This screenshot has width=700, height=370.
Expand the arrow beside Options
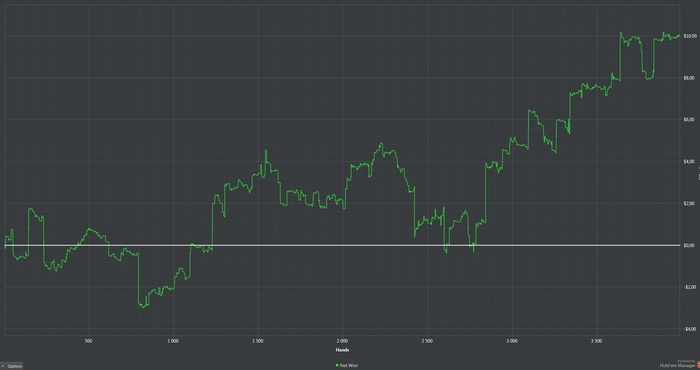click(3, 366)
